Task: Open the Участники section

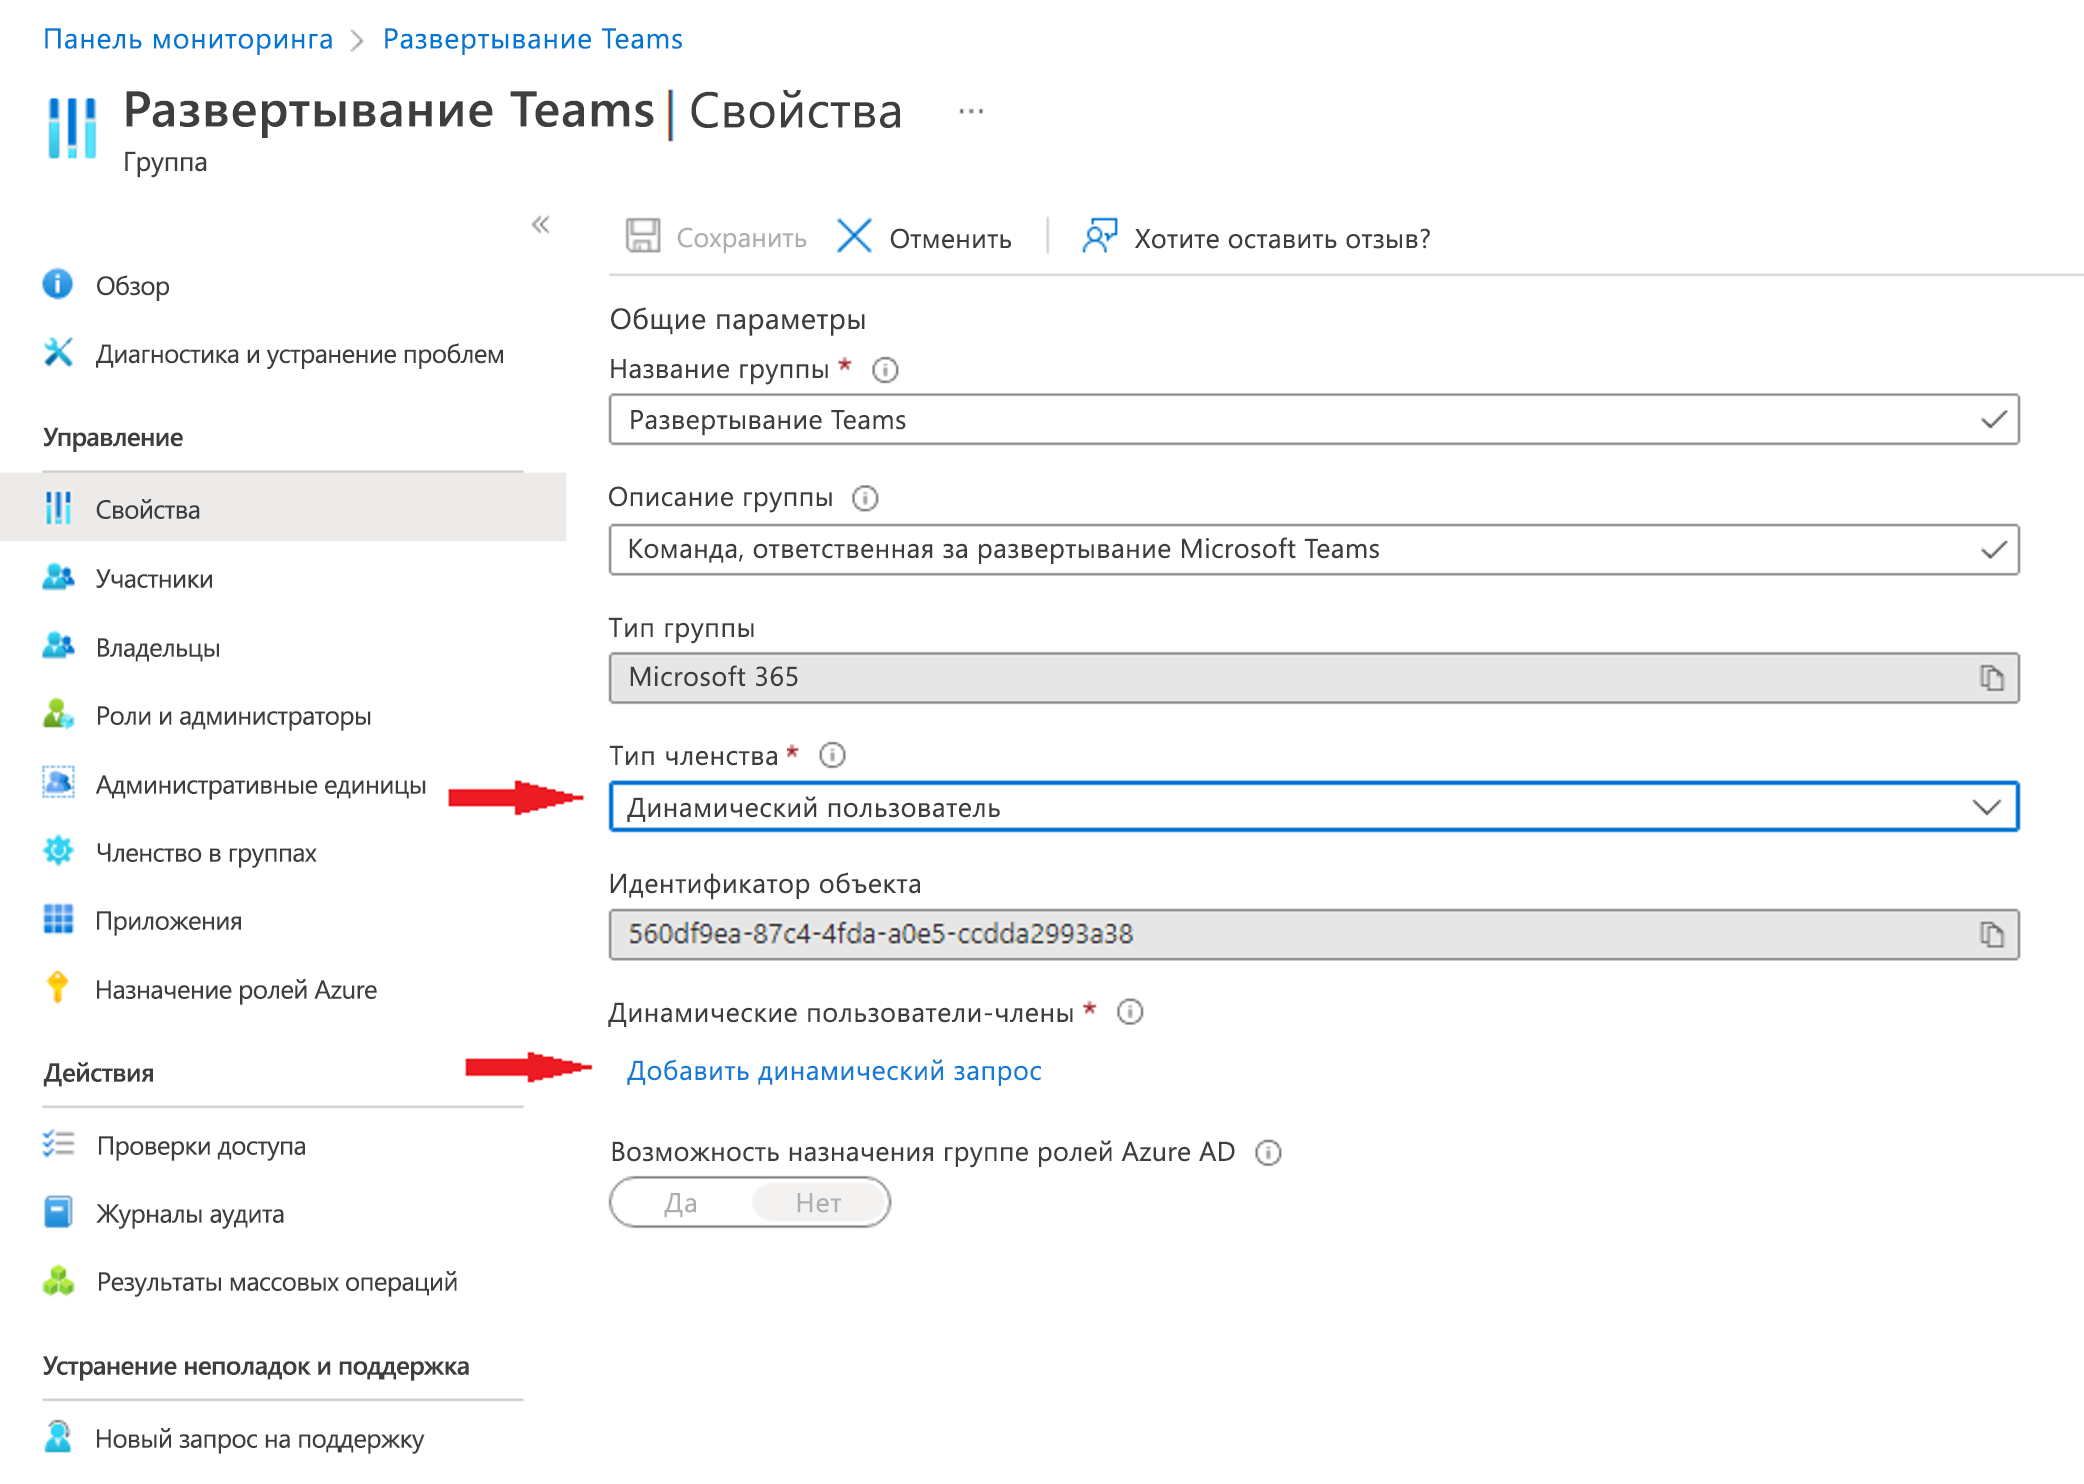Action: coord(154,579)
